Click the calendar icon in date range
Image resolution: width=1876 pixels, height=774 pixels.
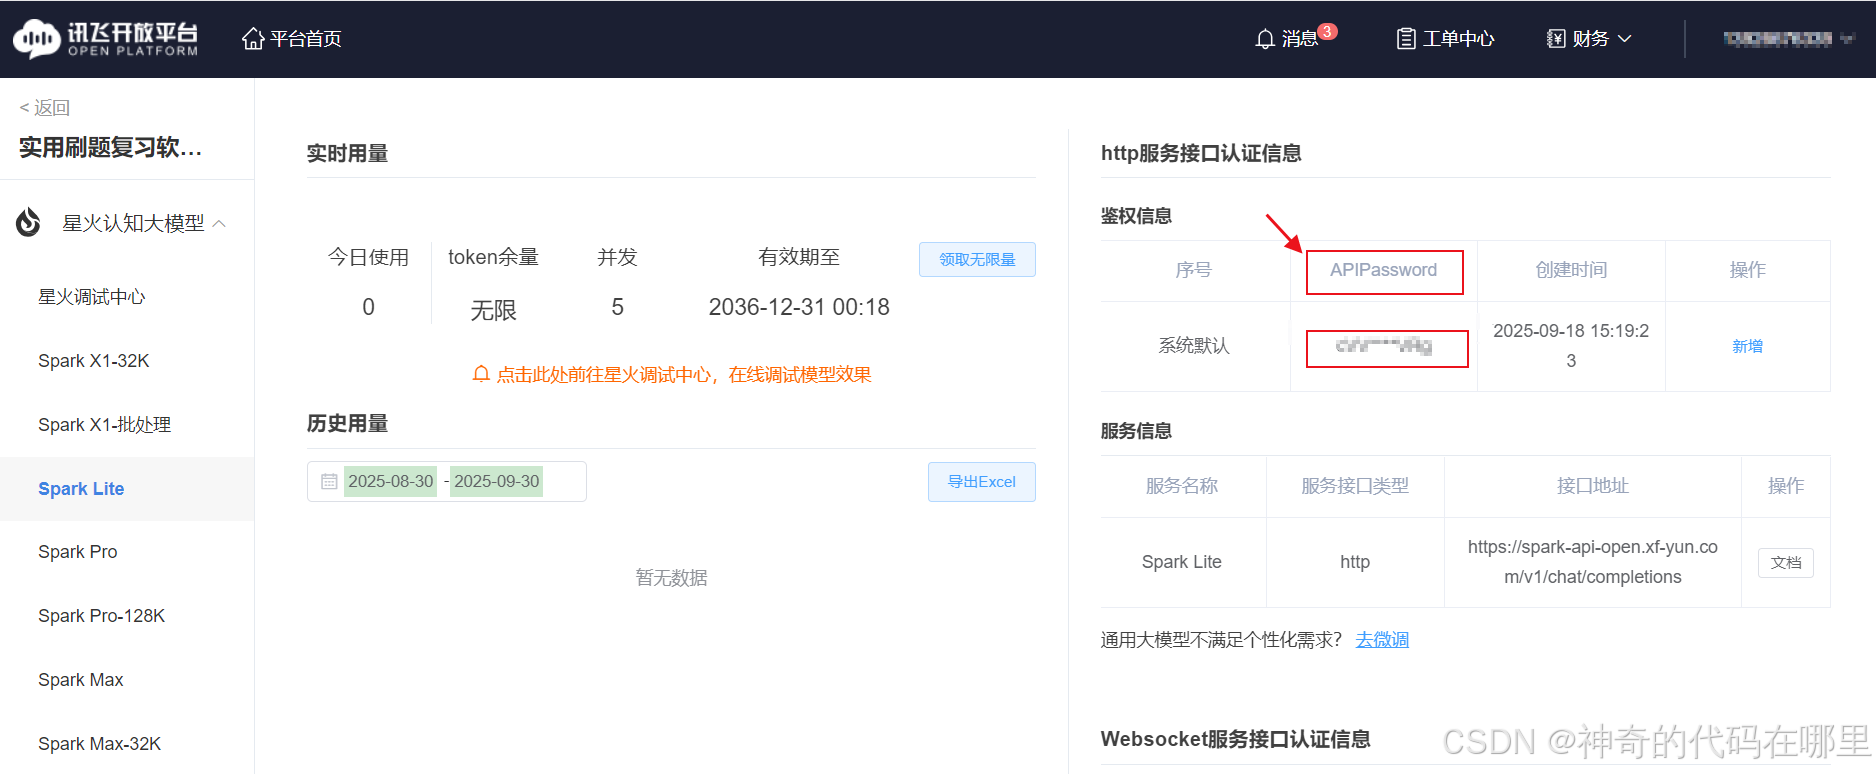329,481
